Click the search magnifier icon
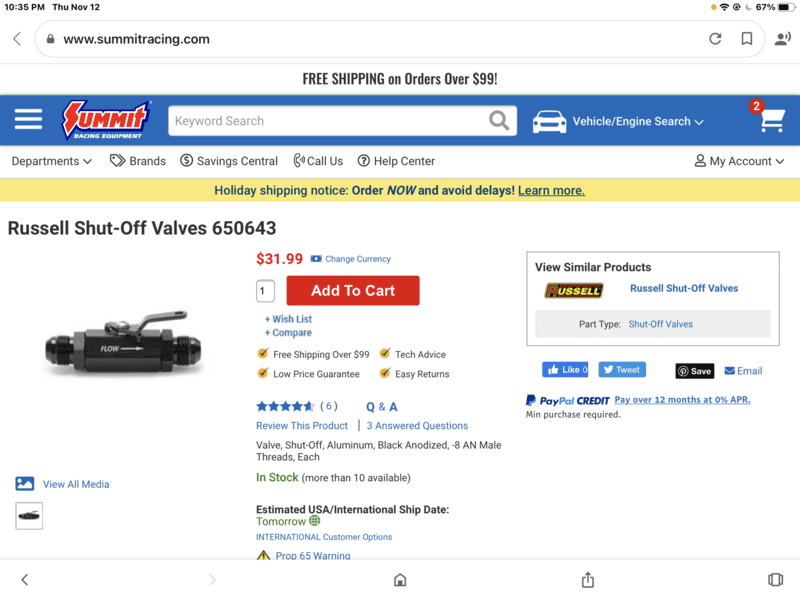 (x=499, y=121)
